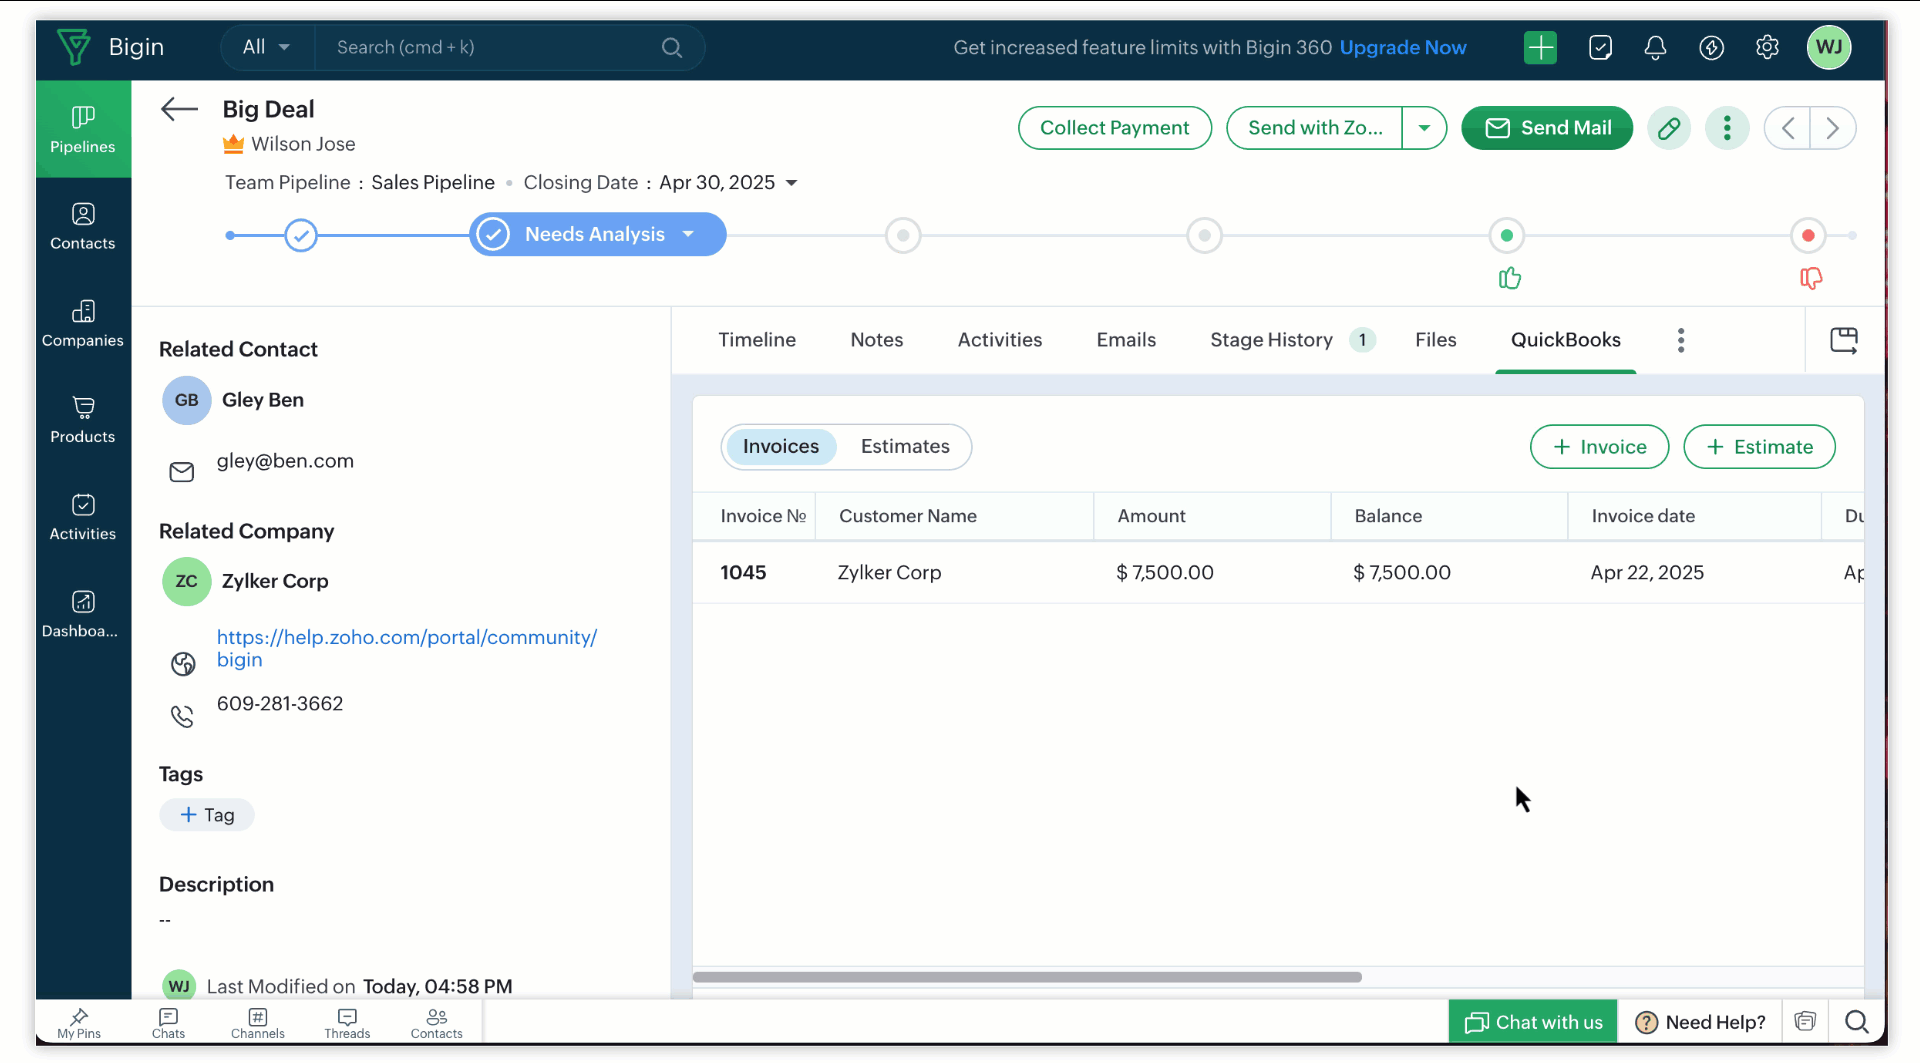
Task: Switch to Estimates toggle
Action: pos(905,447)
